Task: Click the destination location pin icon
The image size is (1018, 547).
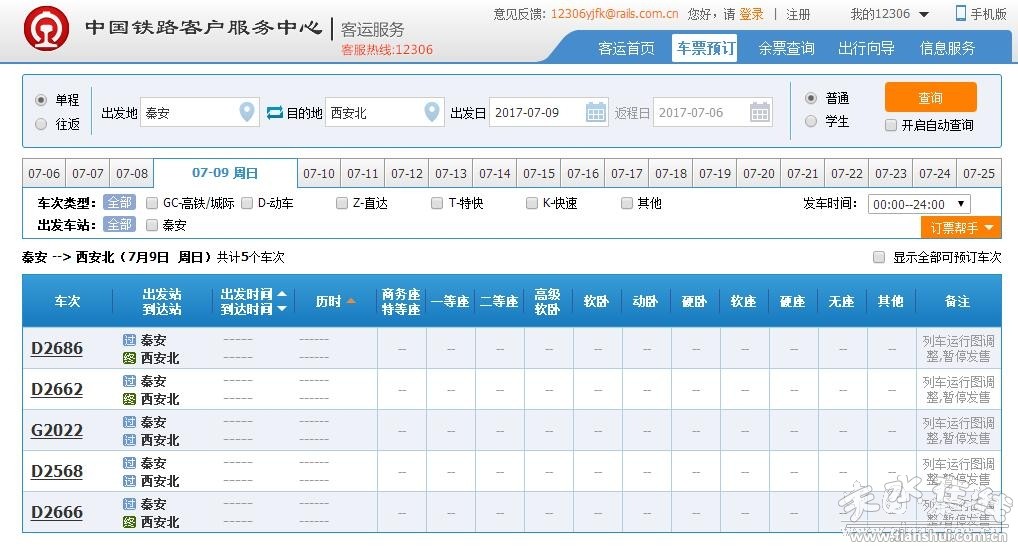Action: coord(432,112)
